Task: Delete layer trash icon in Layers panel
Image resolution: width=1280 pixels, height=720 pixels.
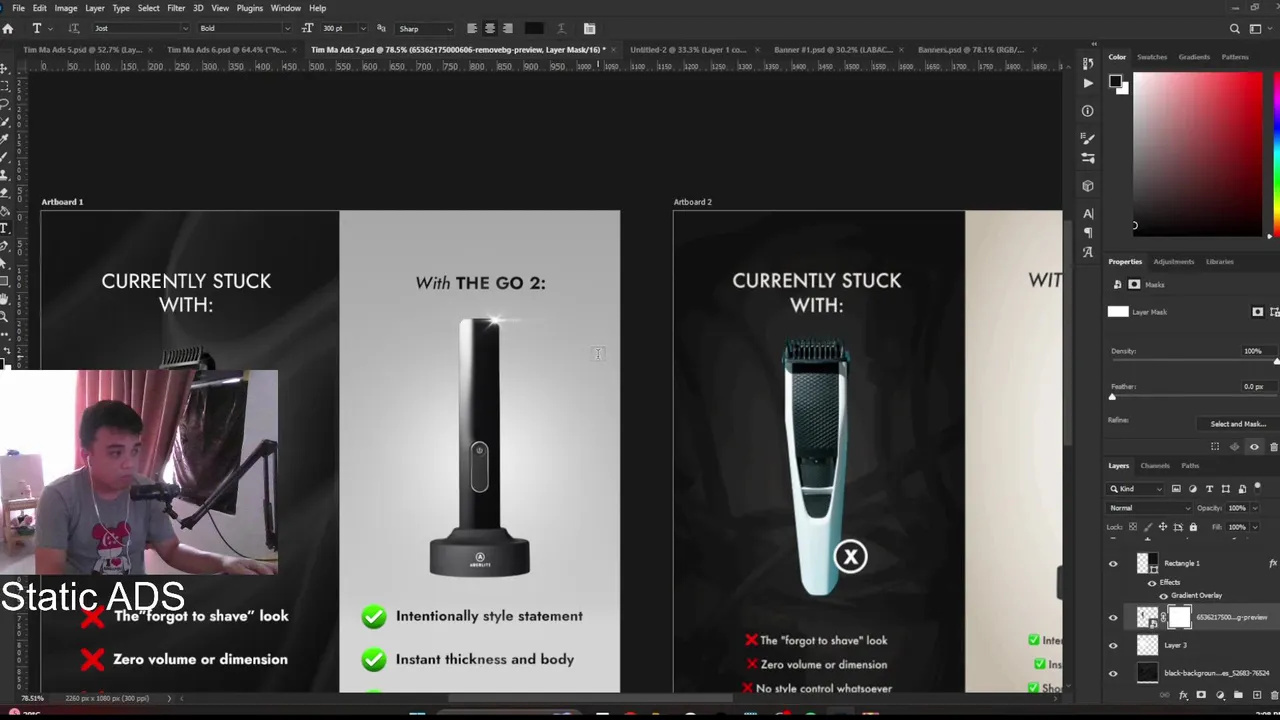Action: 1273,695
